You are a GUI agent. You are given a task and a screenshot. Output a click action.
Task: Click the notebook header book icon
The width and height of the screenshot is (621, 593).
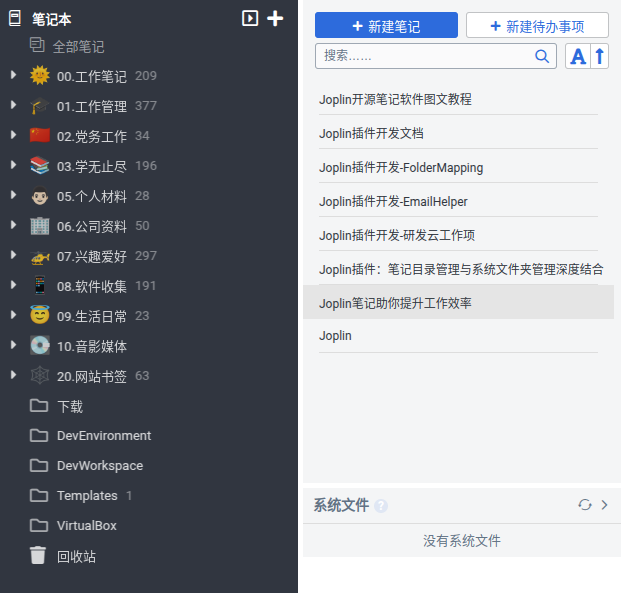tap(15, 19)
